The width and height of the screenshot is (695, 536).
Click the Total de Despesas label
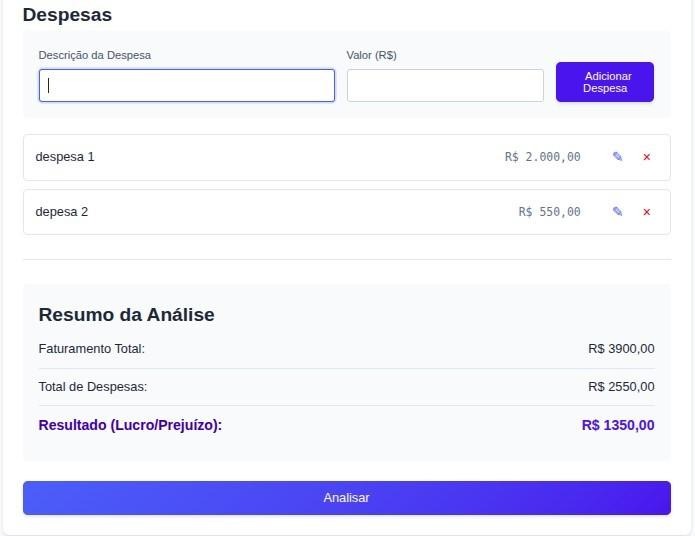pos(93,387)
